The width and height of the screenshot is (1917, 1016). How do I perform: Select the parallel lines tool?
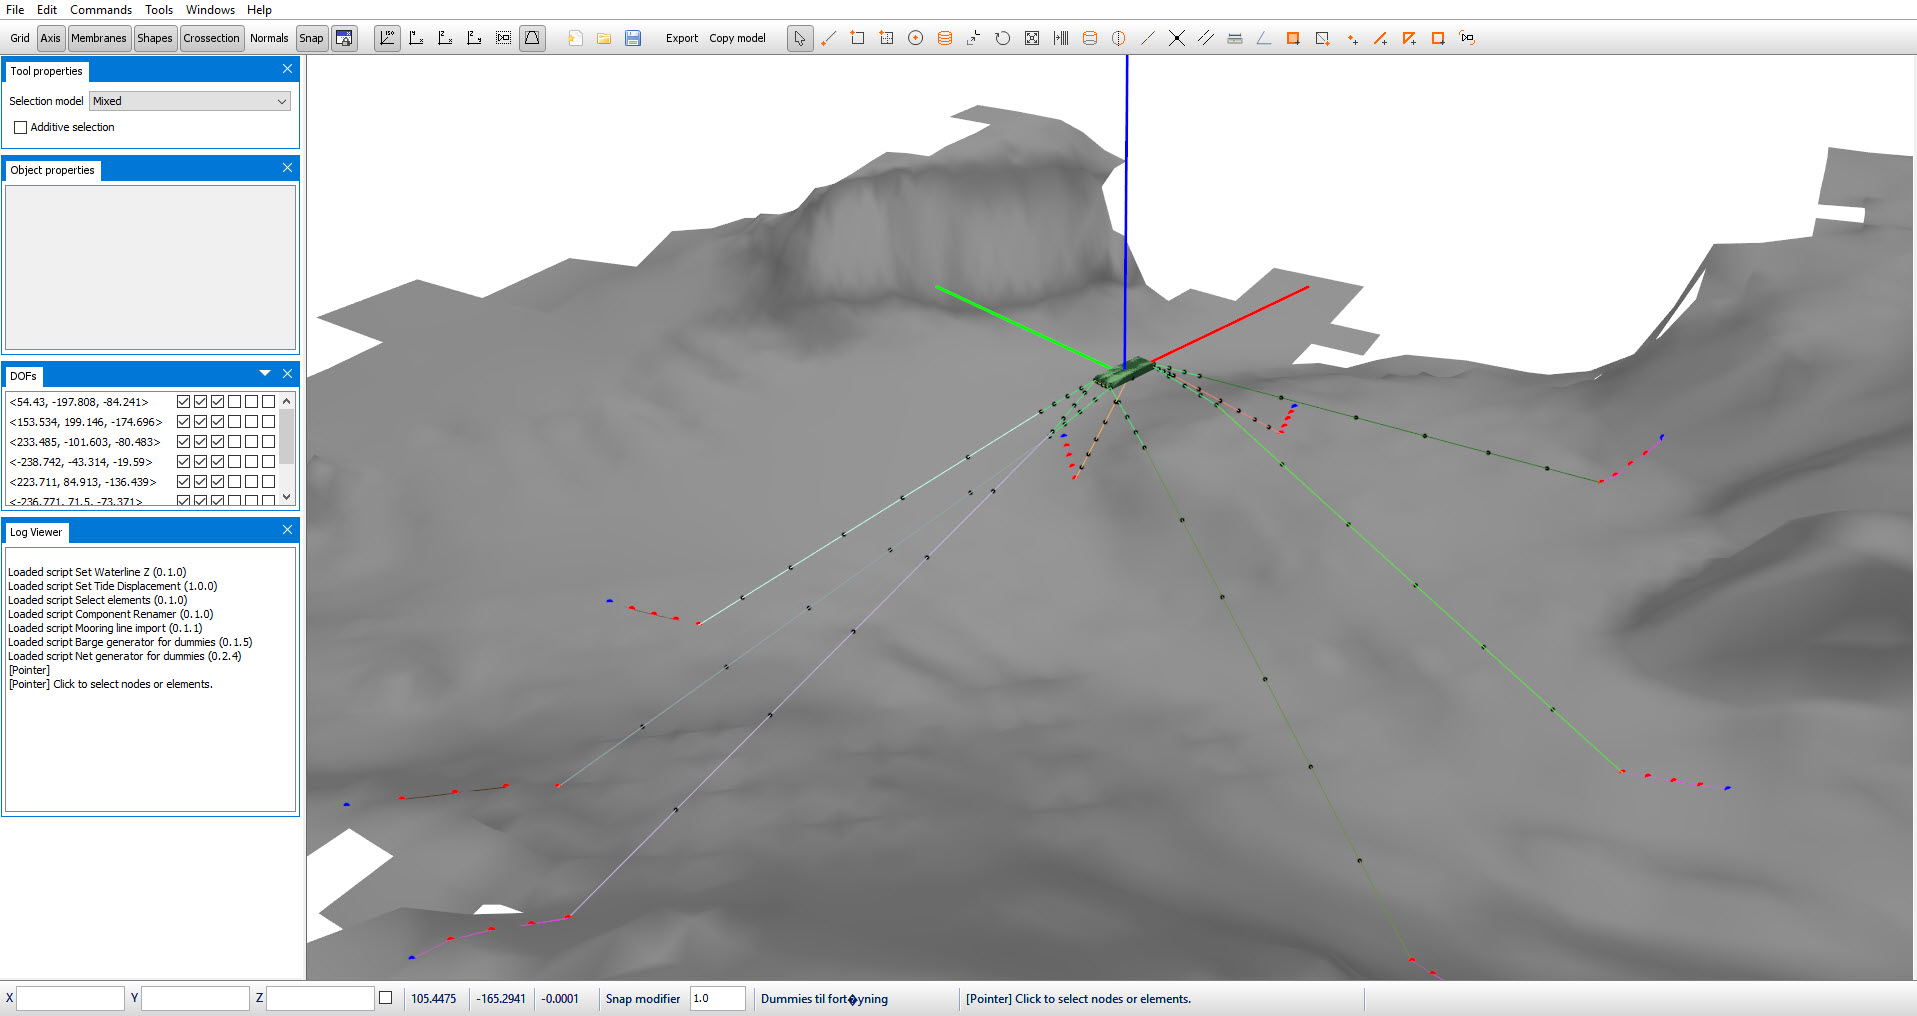(x=1206, y=38)
